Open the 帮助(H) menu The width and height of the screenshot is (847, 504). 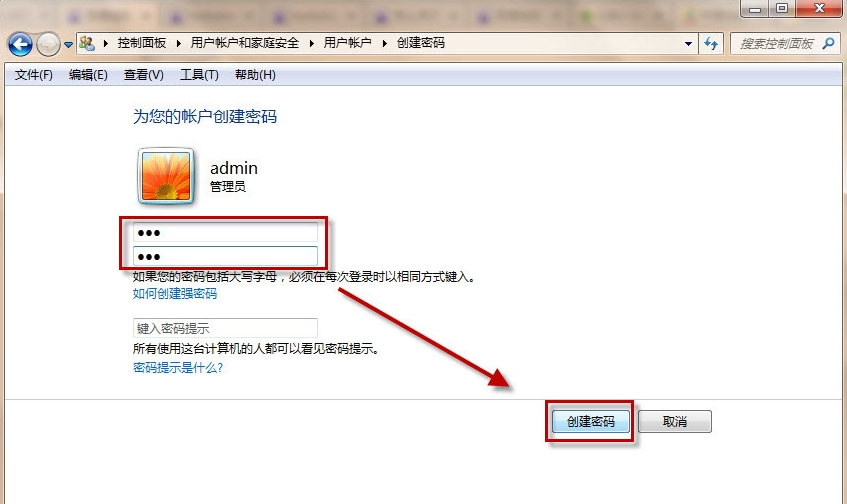pyautogui.click(x=254, y=75)
